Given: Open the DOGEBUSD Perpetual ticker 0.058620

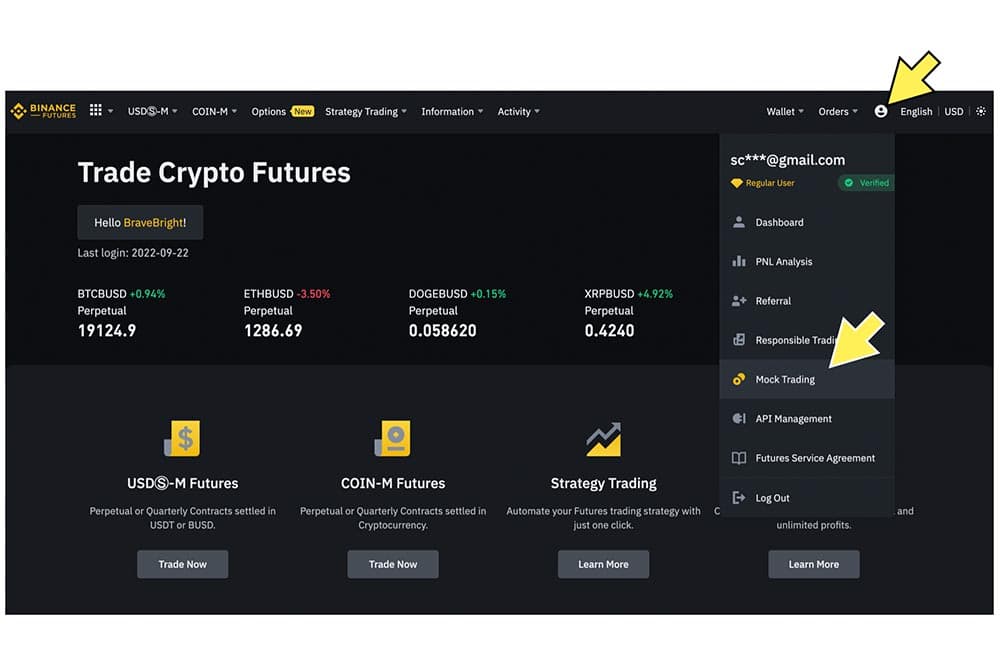Looking at the screenshot, I should [457, 312].
